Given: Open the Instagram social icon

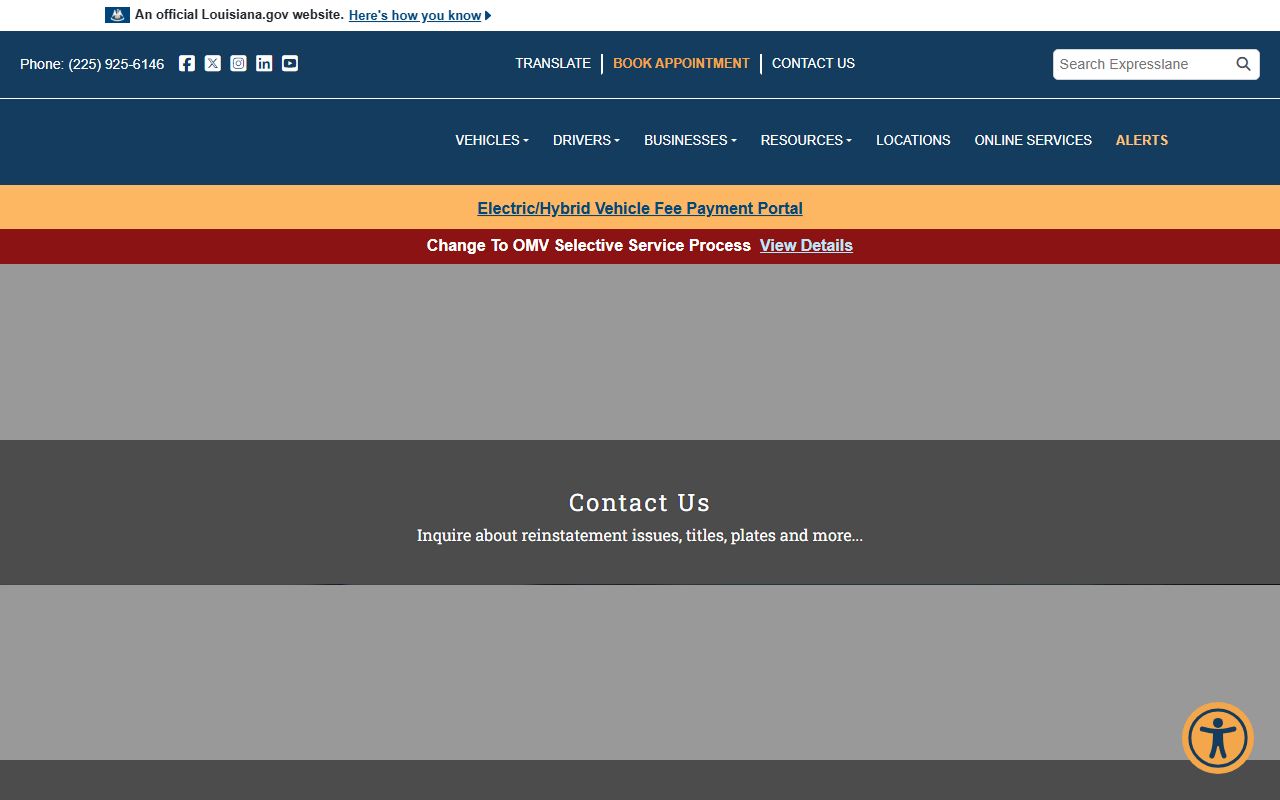Looking at the screenshot, I should click(238, 63).
